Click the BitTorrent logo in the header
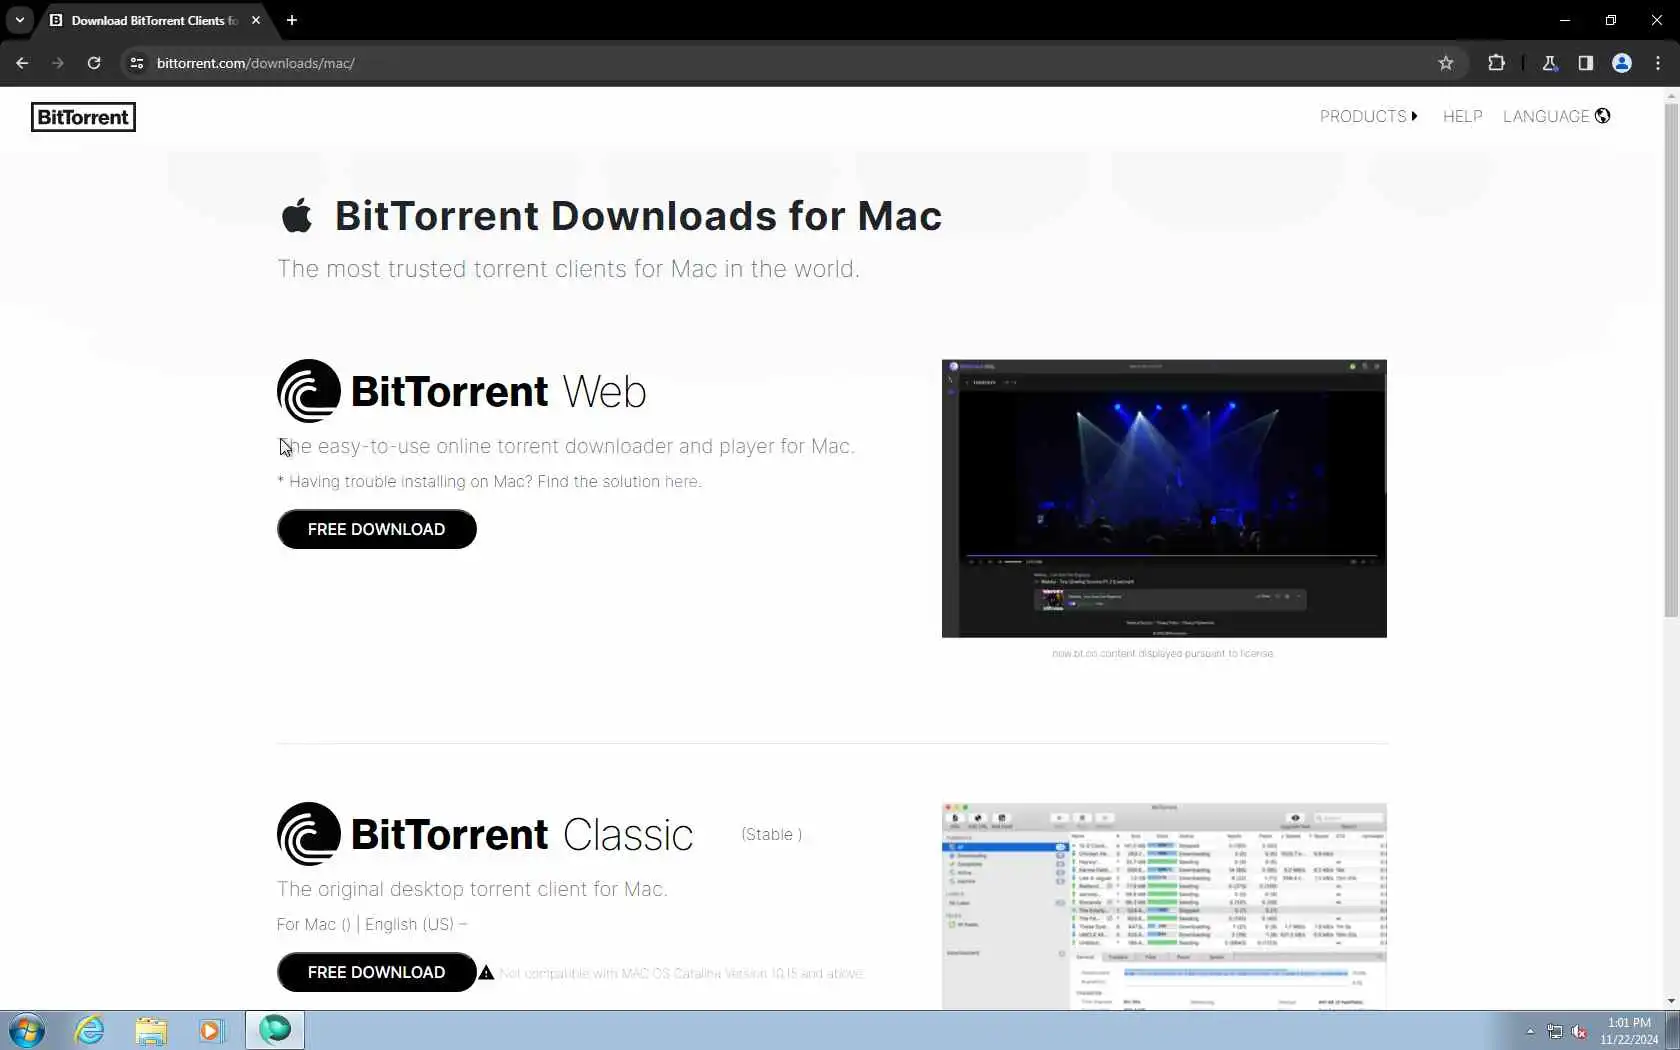The image size is (1680, 1050). pos(83,117)
